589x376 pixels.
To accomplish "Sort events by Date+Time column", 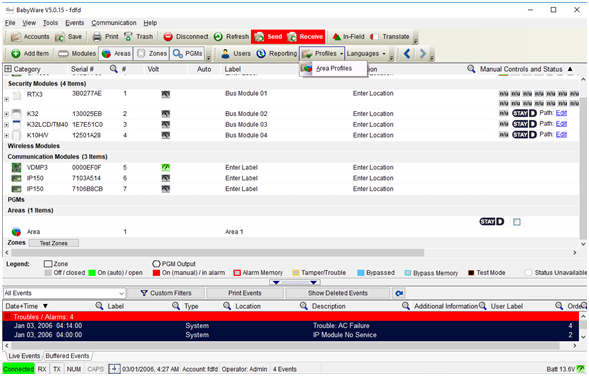I will [x=27, y=306].
